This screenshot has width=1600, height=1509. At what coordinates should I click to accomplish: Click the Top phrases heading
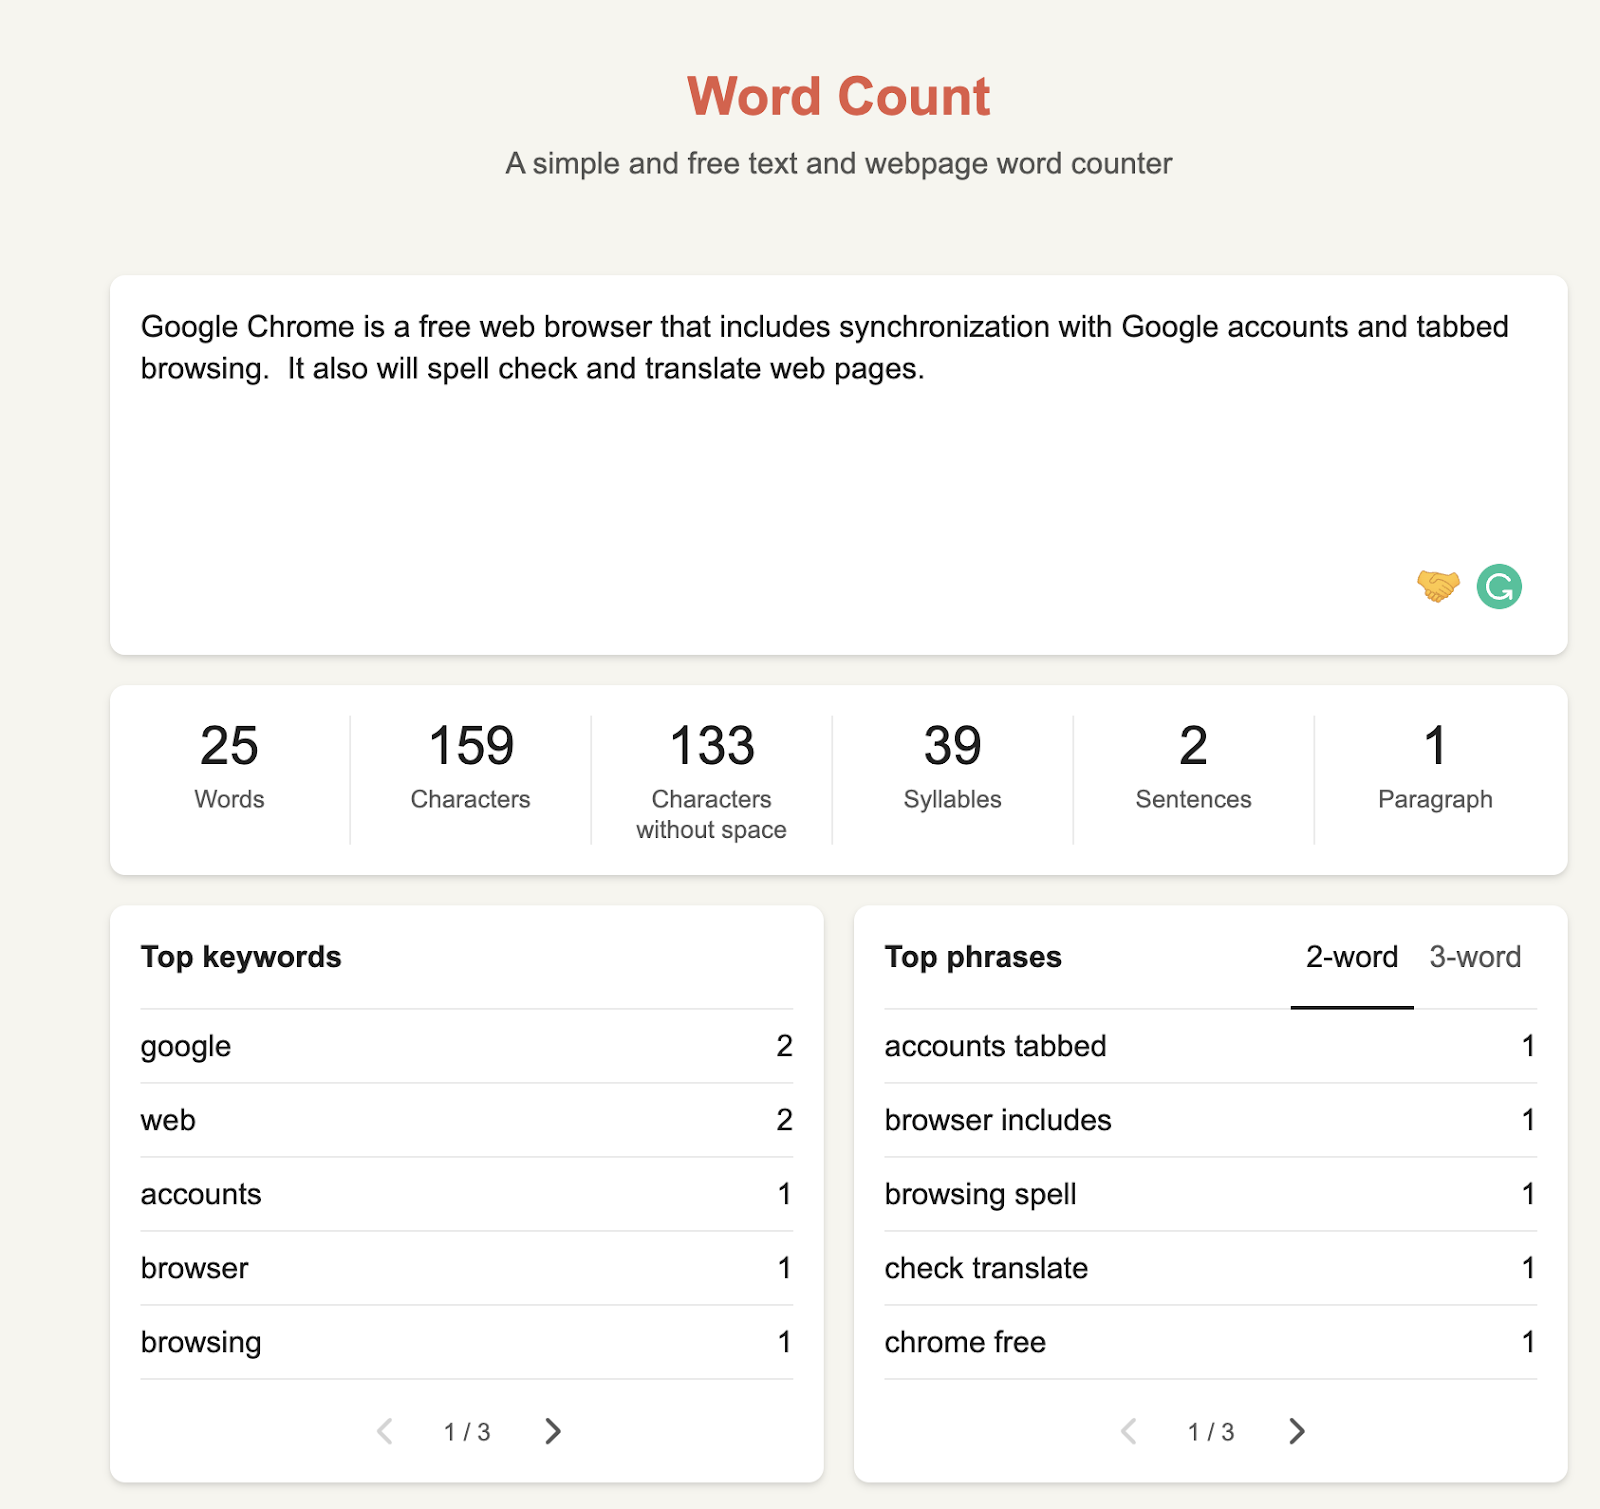pyautogui.click(x=973, y=957)
